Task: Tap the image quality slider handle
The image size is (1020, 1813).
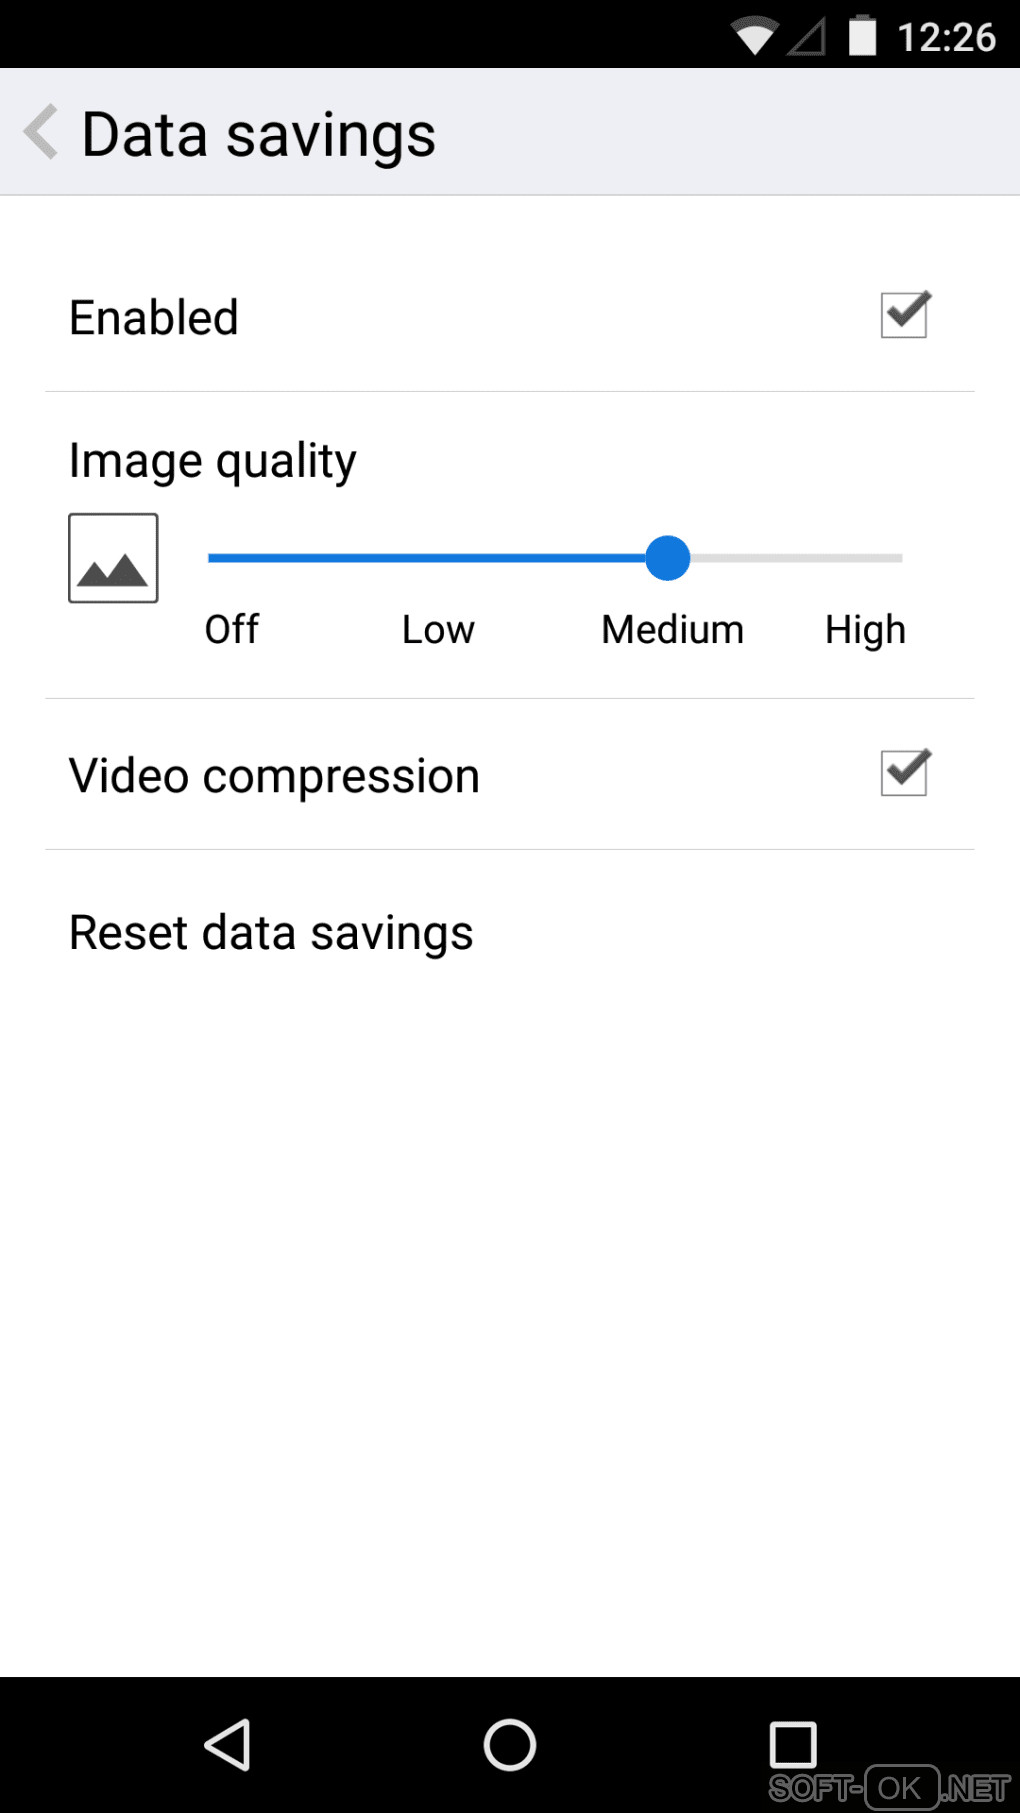Action: tap(667, 558)
